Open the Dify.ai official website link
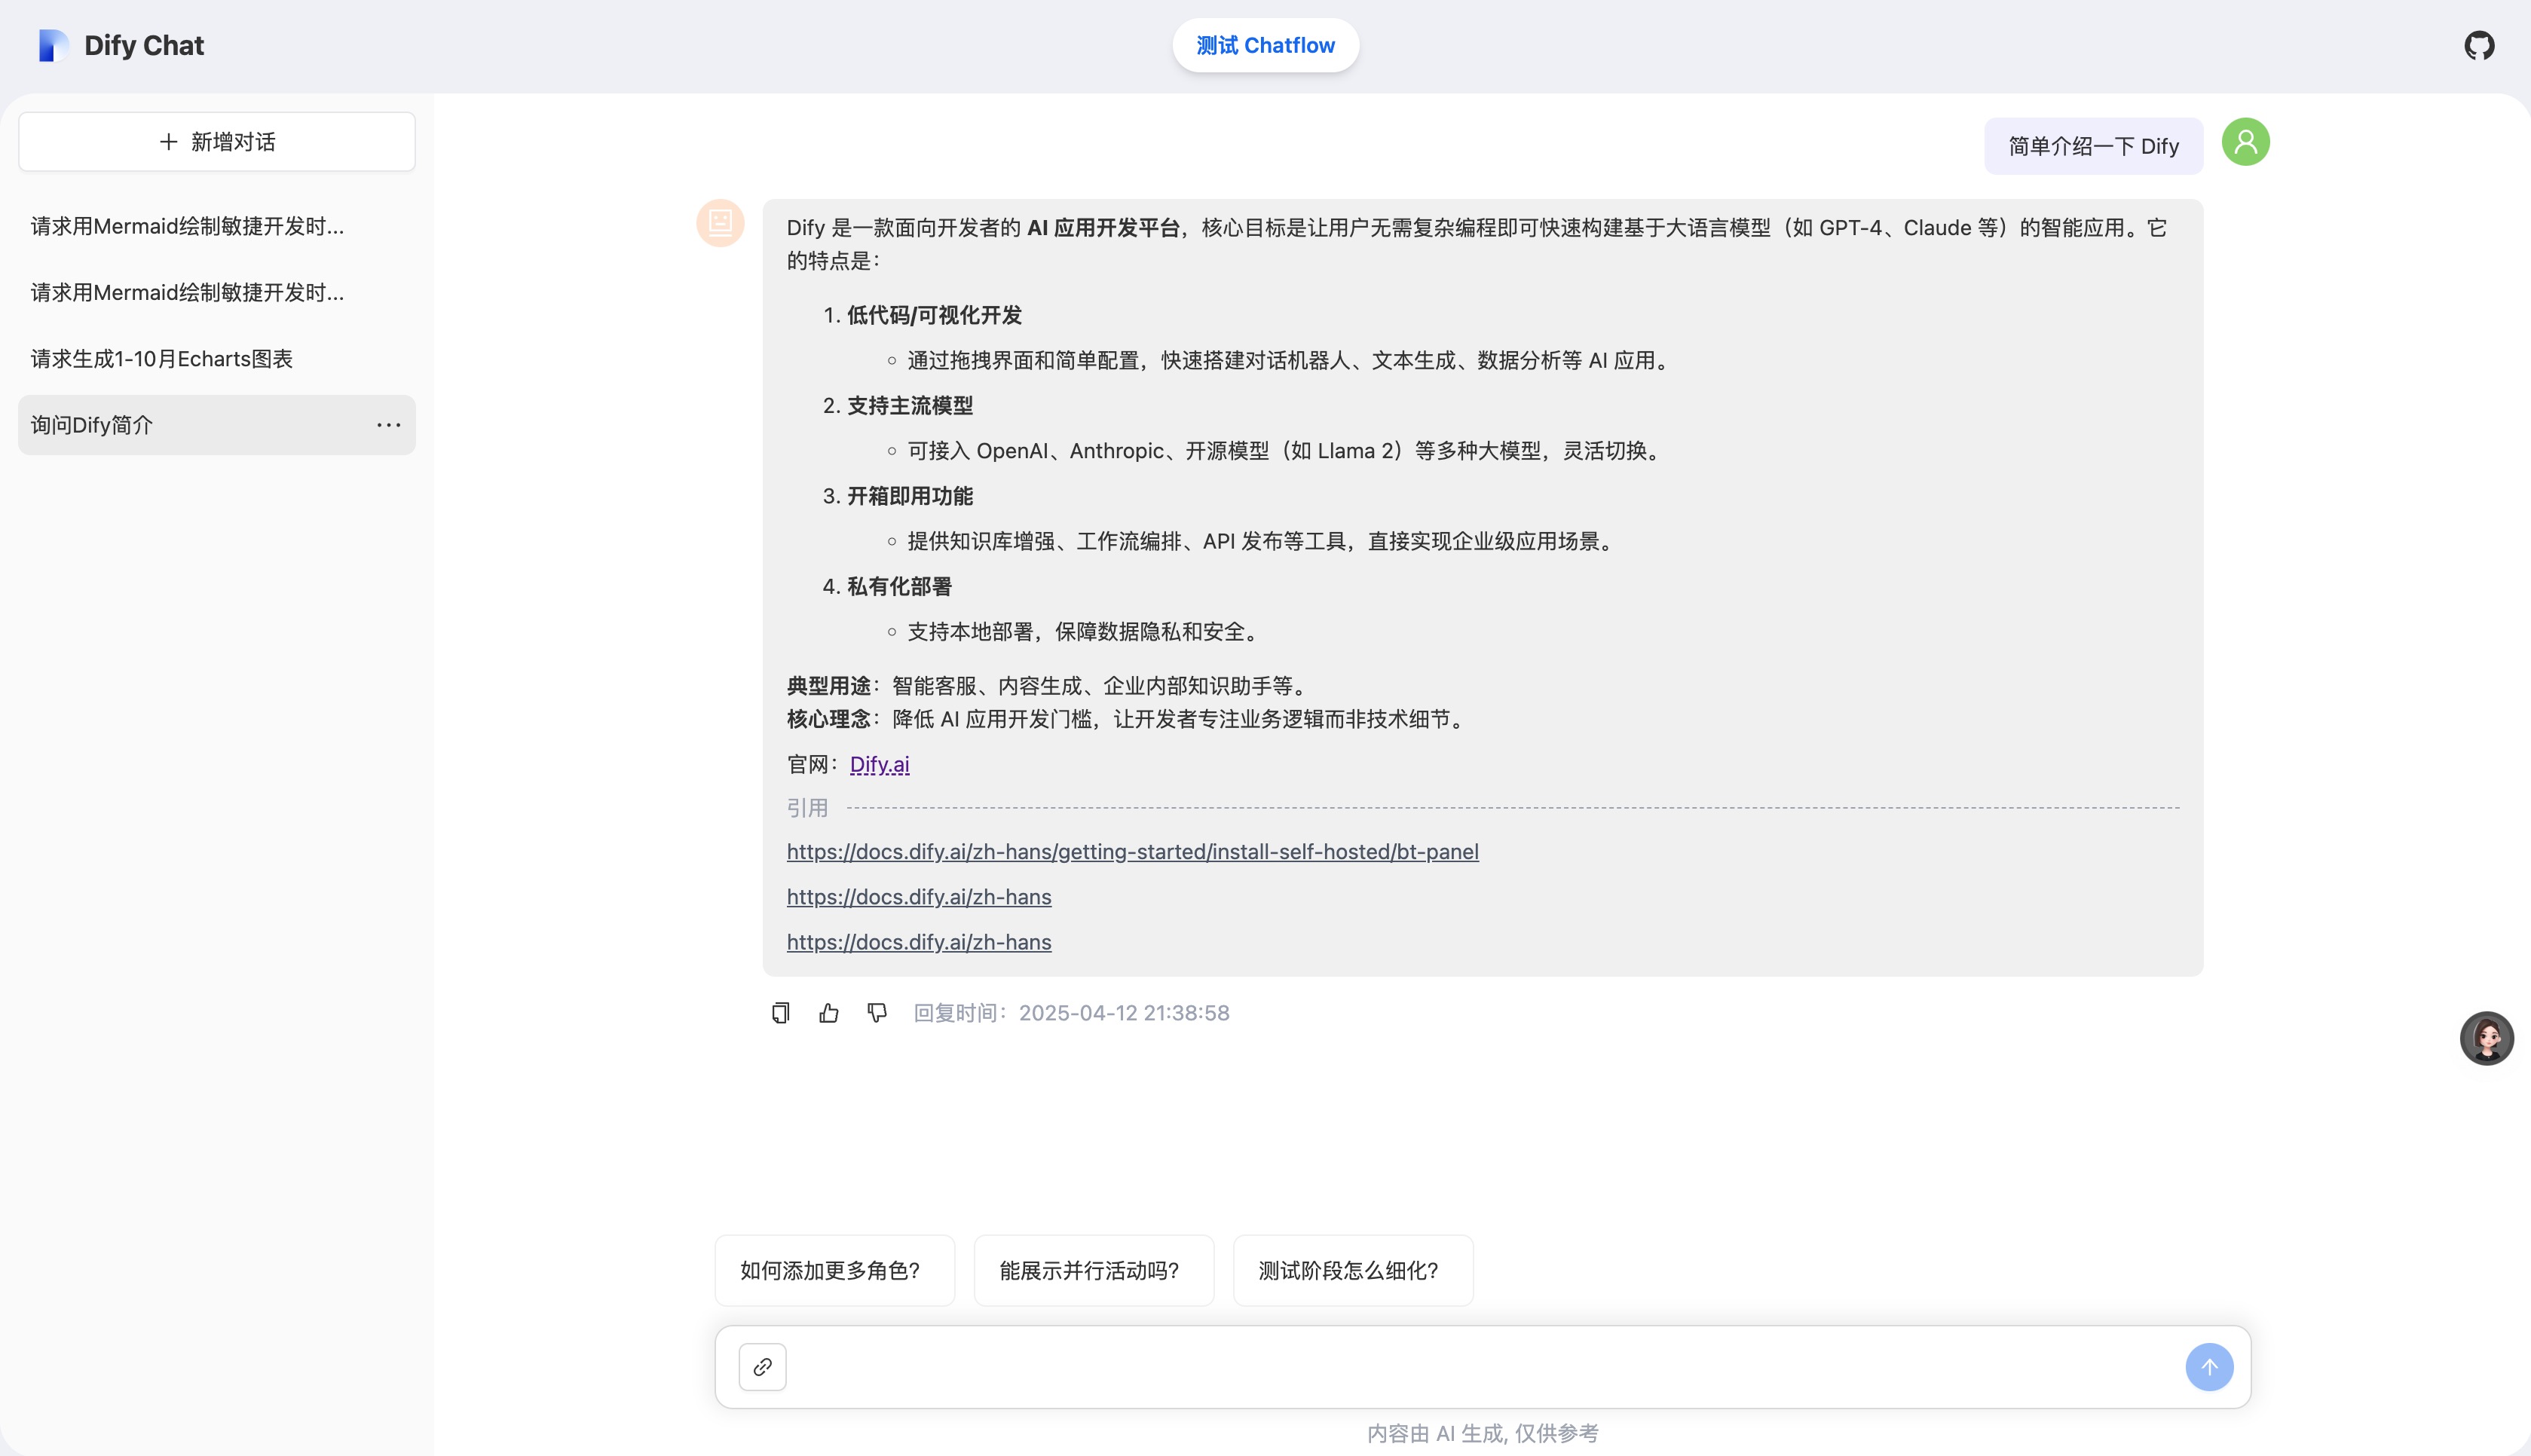 tap(879, 764)
